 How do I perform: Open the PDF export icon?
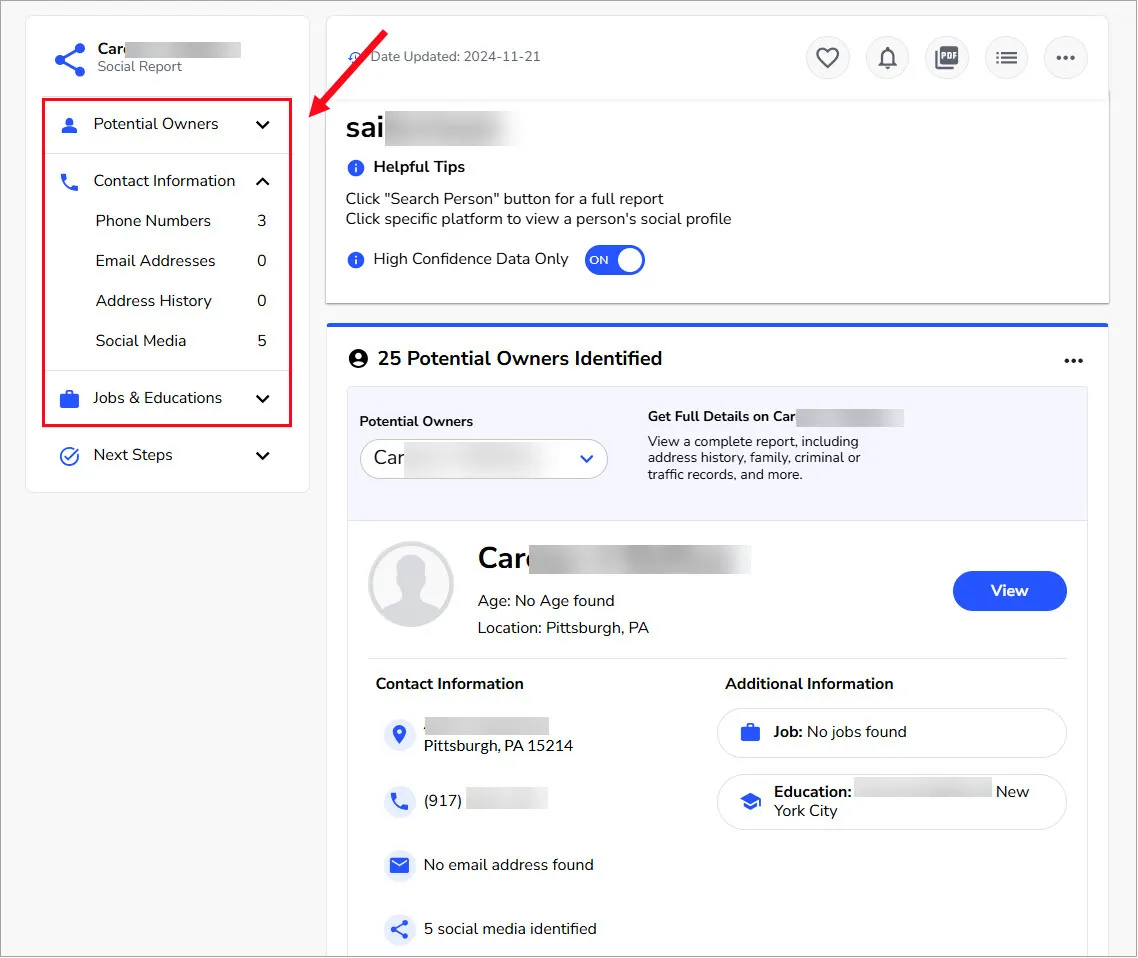(946, 58)
